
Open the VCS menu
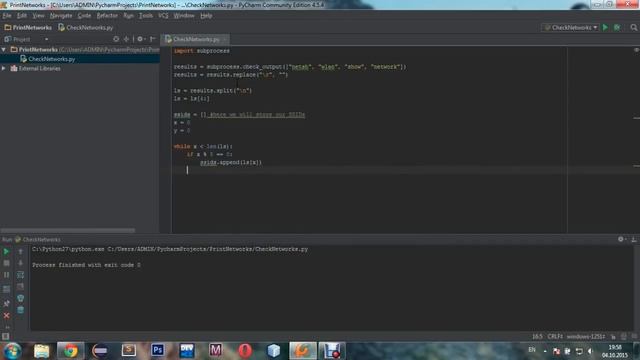tap(163, 16)
